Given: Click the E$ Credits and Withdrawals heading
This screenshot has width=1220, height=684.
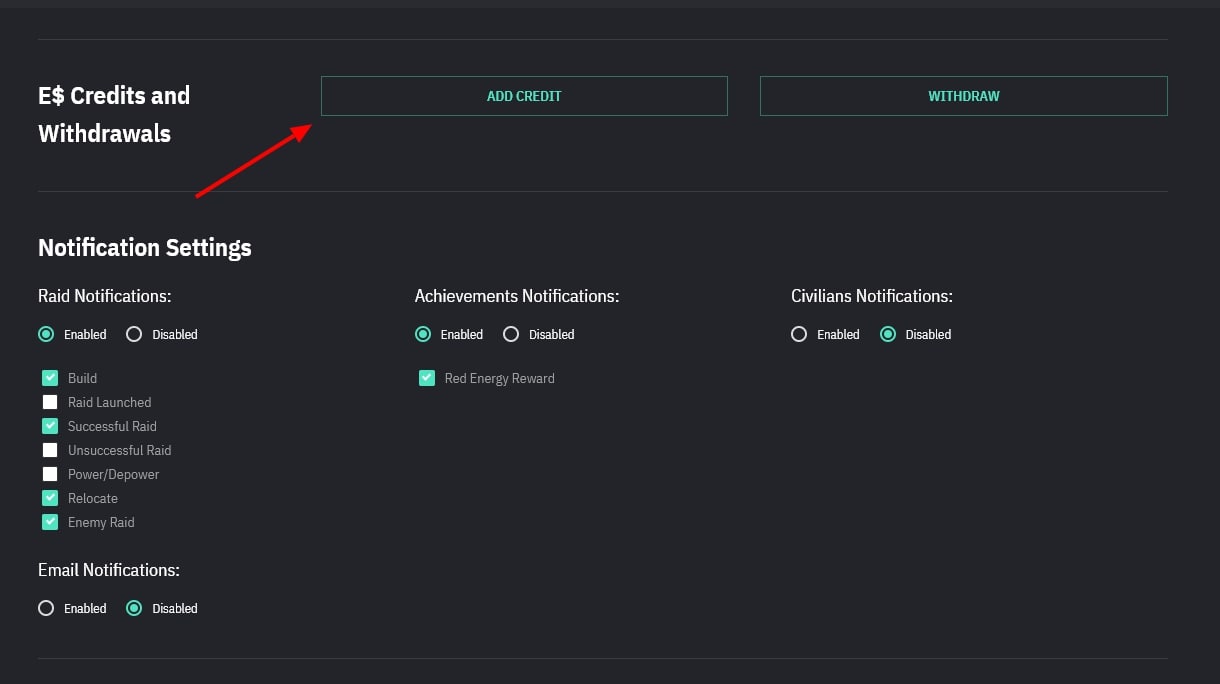Looking at the screenshot, I should point(114,114).
